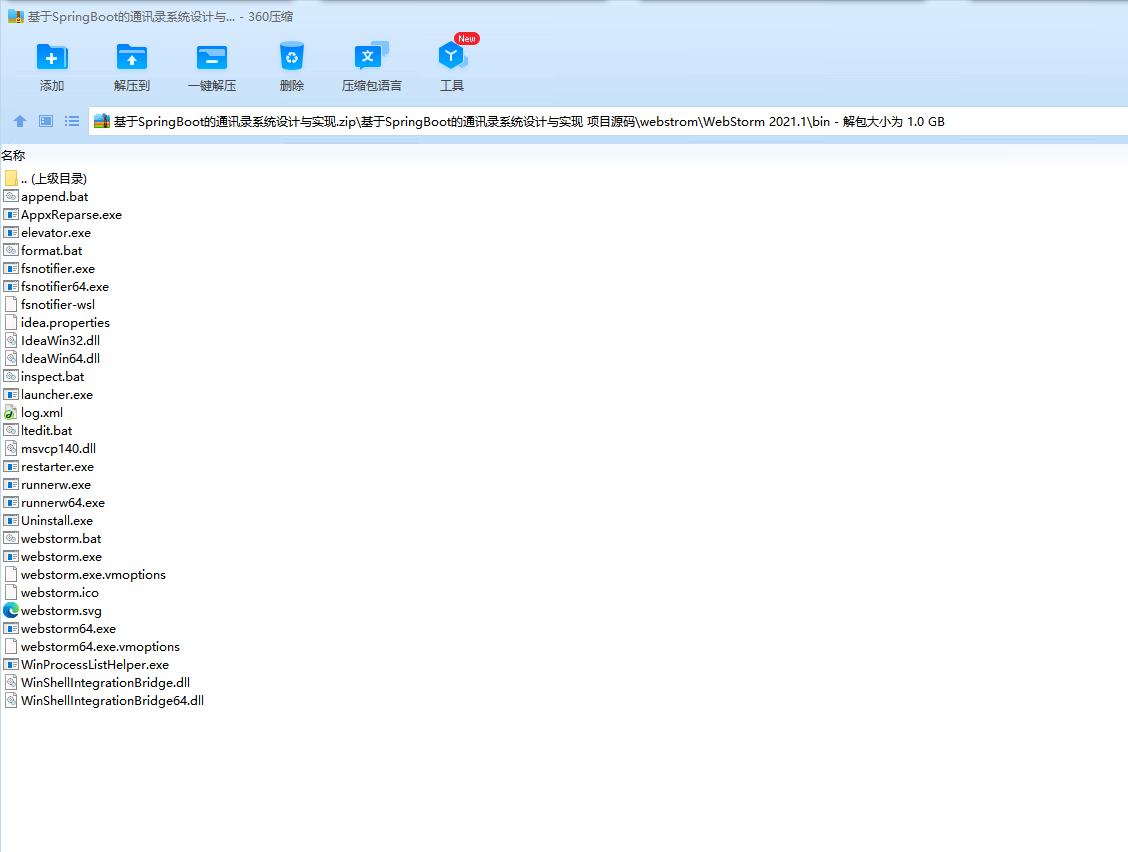1128x852 pixels.
Task: Click the 删除 (Delete) trash icon
Action: [x=291, y=56]
